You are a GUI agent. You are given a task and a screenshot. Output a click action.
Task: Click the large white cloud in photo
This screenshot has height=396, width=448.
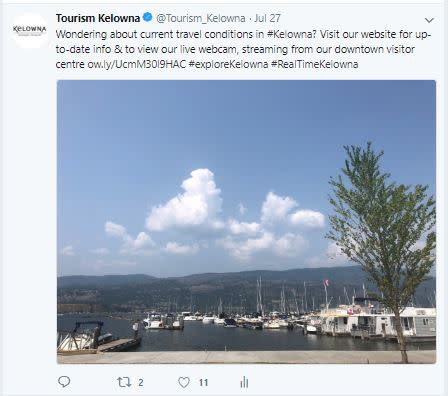click(185, 202)
